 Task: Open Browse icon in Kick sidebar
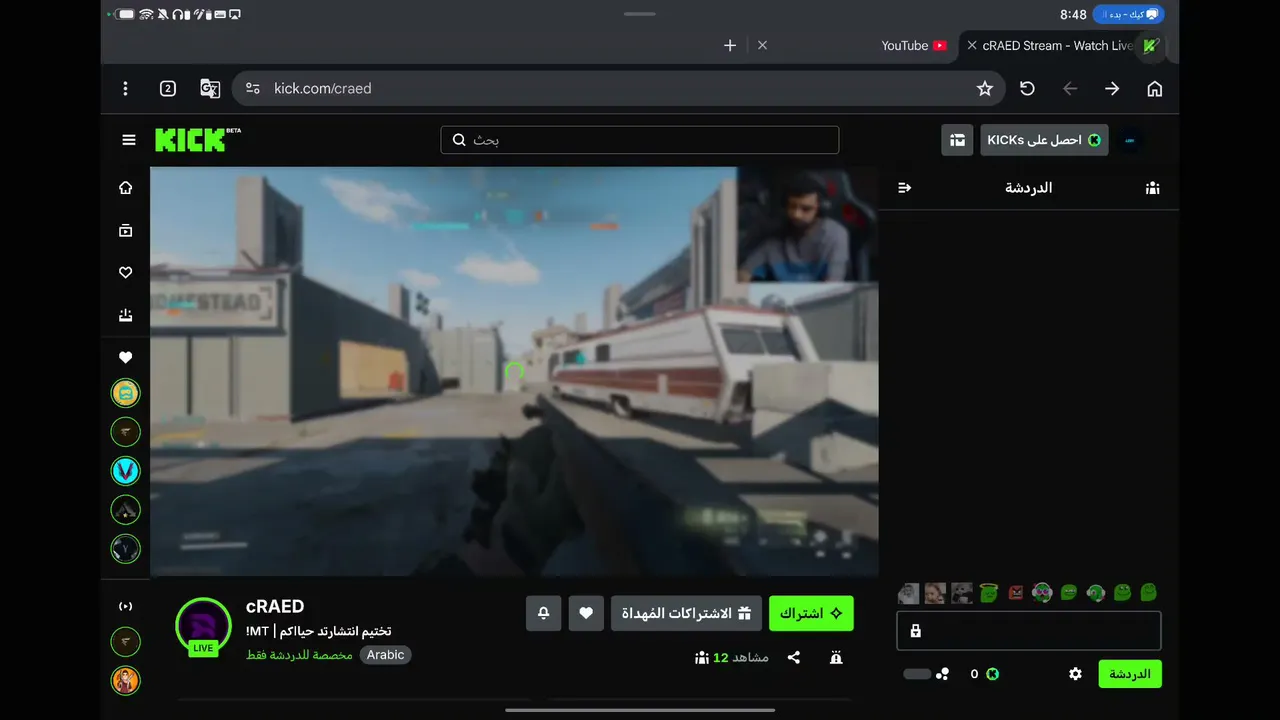pyautogui.click(x=125, y=230)
